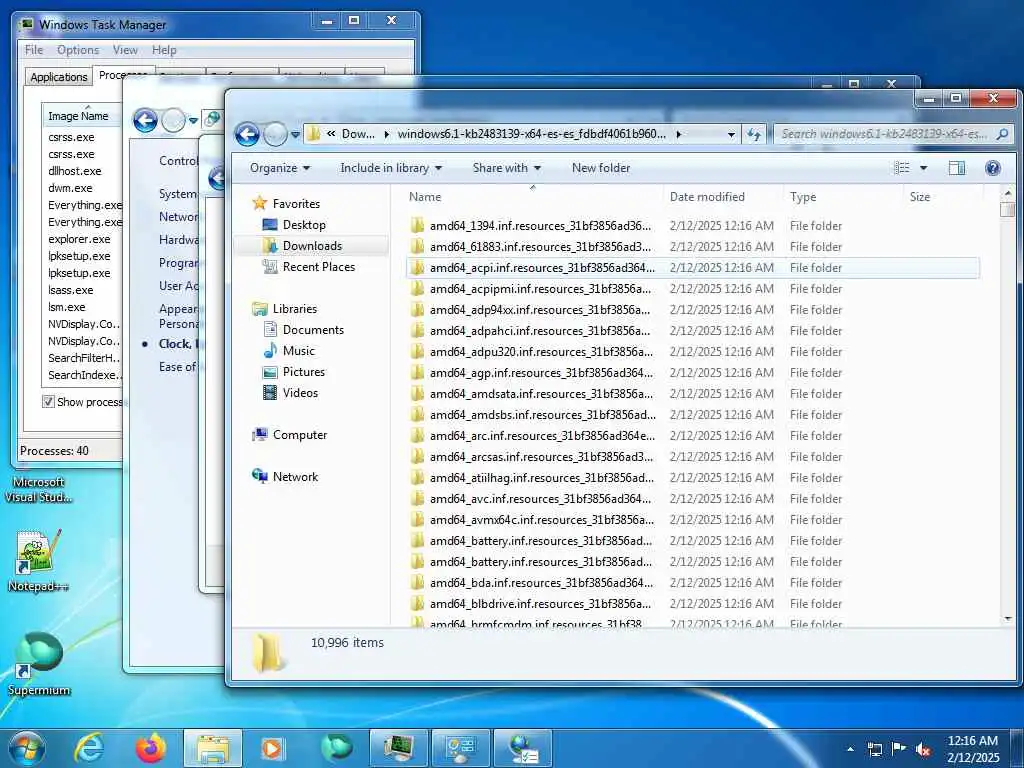Expand hidden path chevrons in address bar
The height and width of the screenshot is (768, 1024).
click(x=331, y=134)
